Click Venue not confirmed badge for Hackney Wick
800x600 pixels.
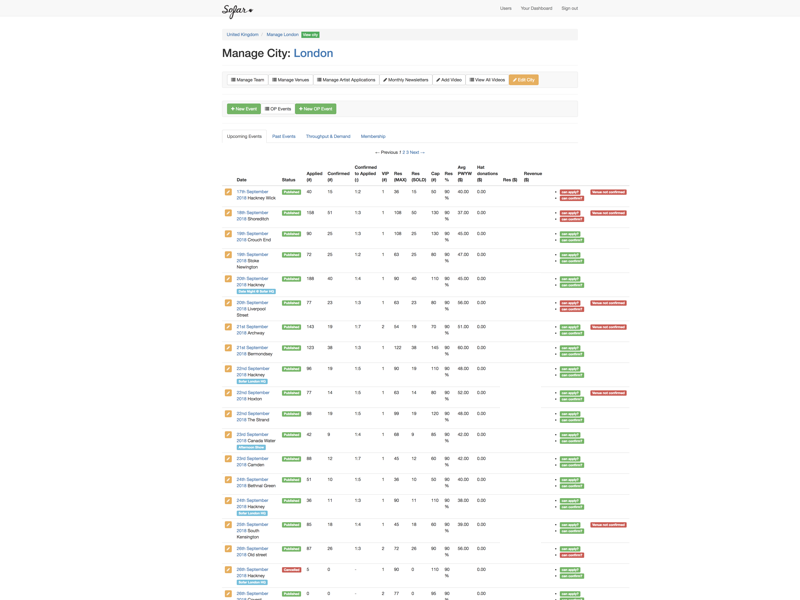pos(608,192)
